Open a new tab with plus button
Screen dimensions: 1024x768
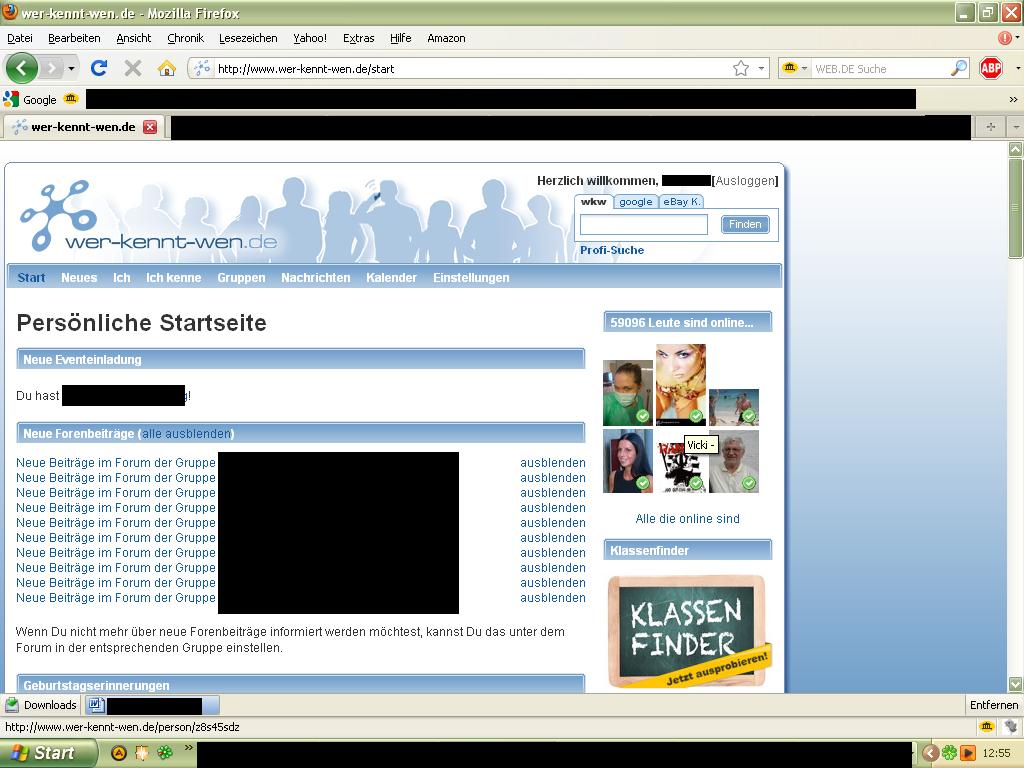pos(991,127)
